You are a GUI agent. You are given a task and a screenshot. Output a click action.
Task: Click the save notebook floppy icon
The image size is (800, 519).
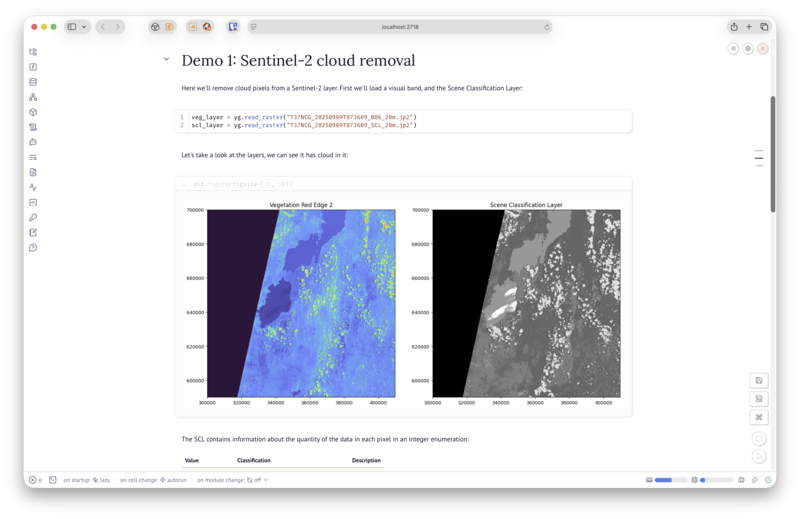coord(759,380)
